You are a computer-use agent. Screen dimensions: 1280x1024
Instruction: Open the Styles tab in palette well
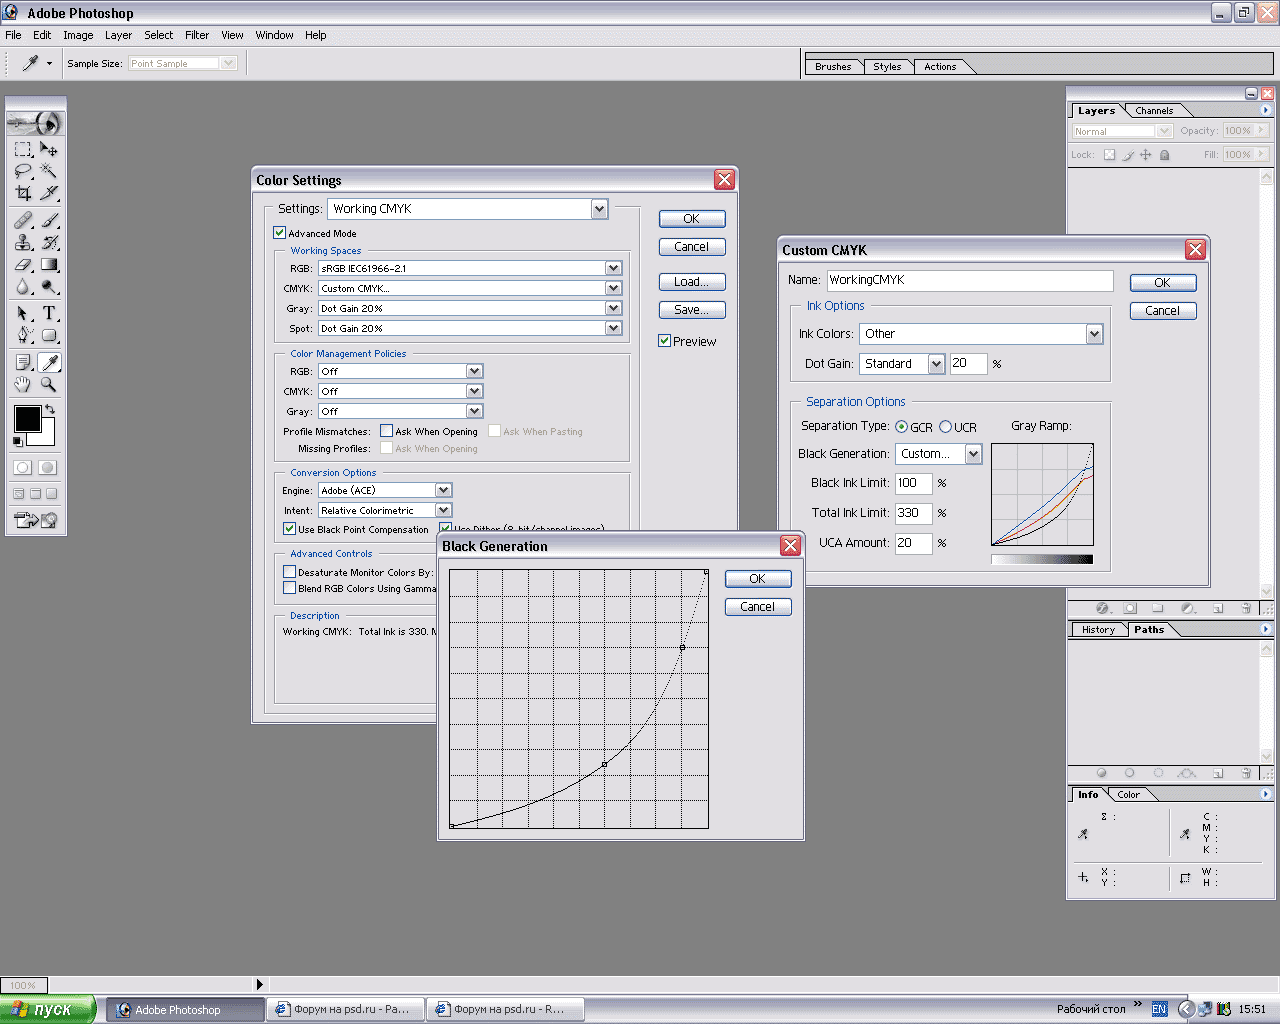tap(887, 67)
